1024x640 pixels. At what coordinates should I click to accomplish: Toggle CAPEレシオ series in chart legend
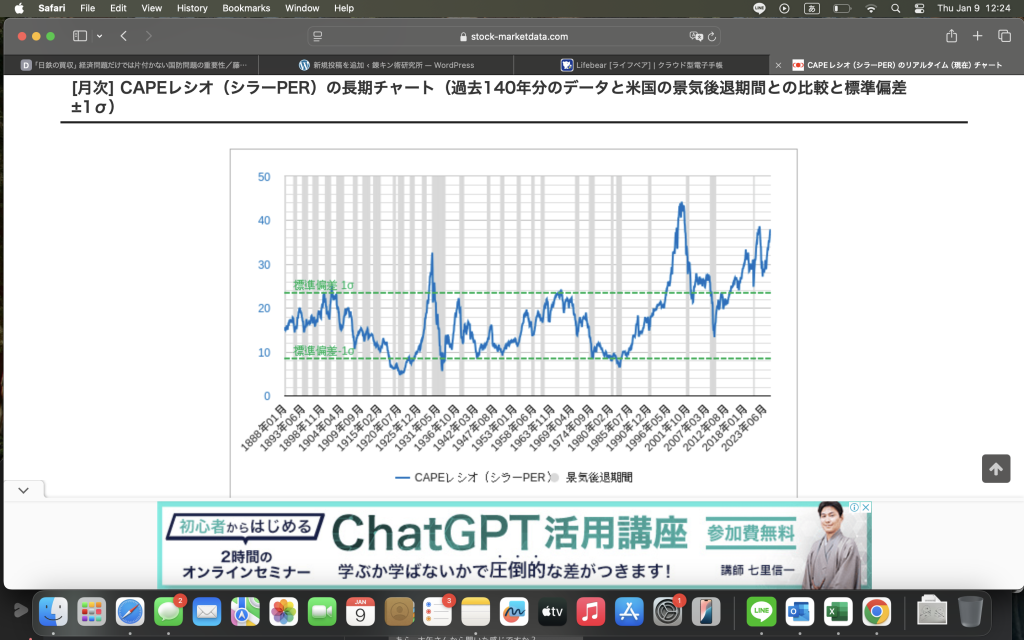click(472, 478)
